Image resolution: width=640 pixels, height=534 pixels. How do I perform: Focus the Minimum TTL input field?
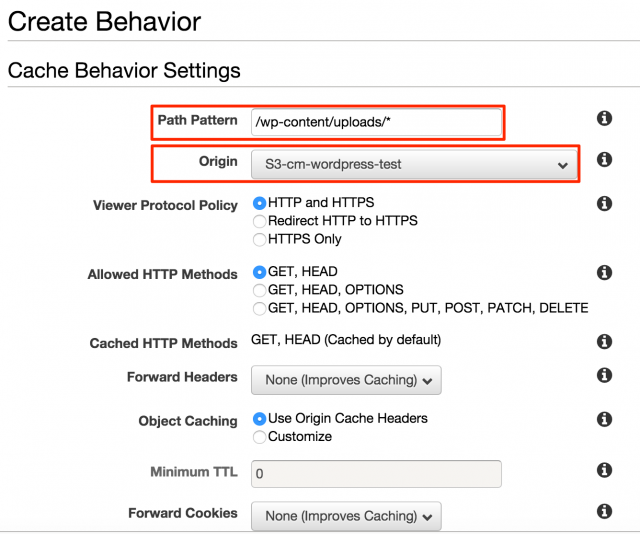click(x=376, y=474)
